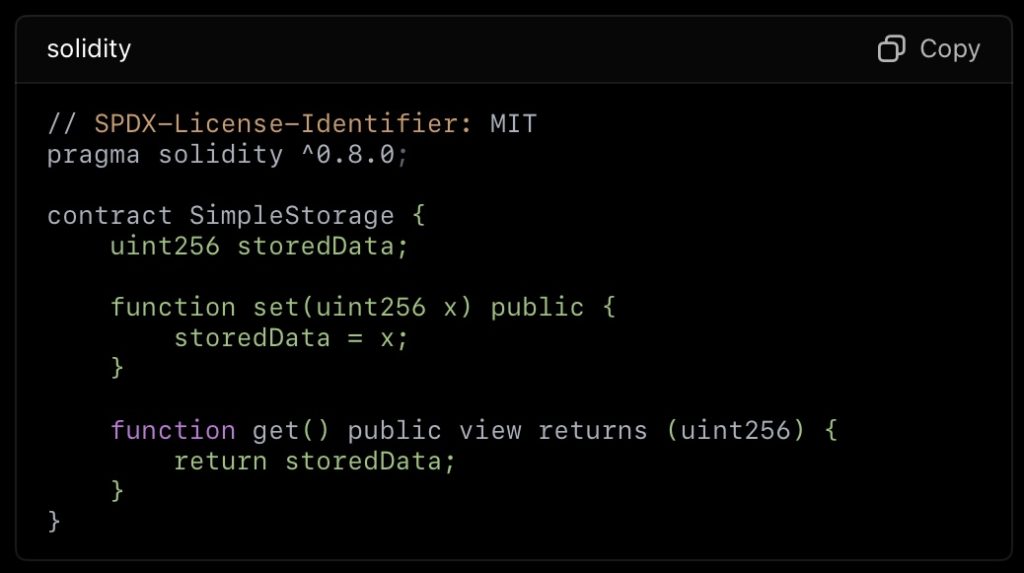Click the green function keyword before set

pyautogui.click(x=172, y=307)
